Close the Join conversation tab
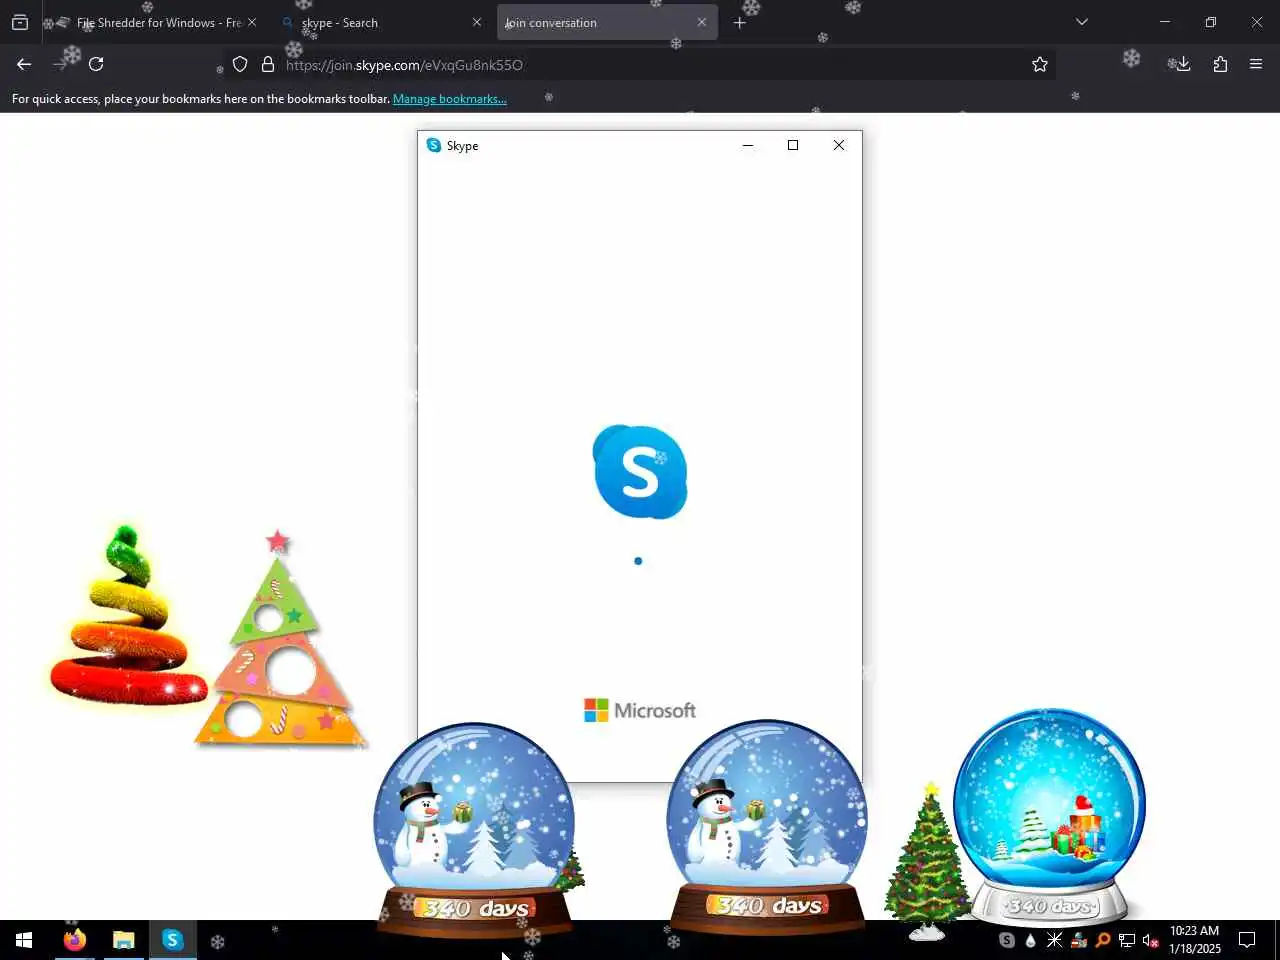 [x=702, y=22]
